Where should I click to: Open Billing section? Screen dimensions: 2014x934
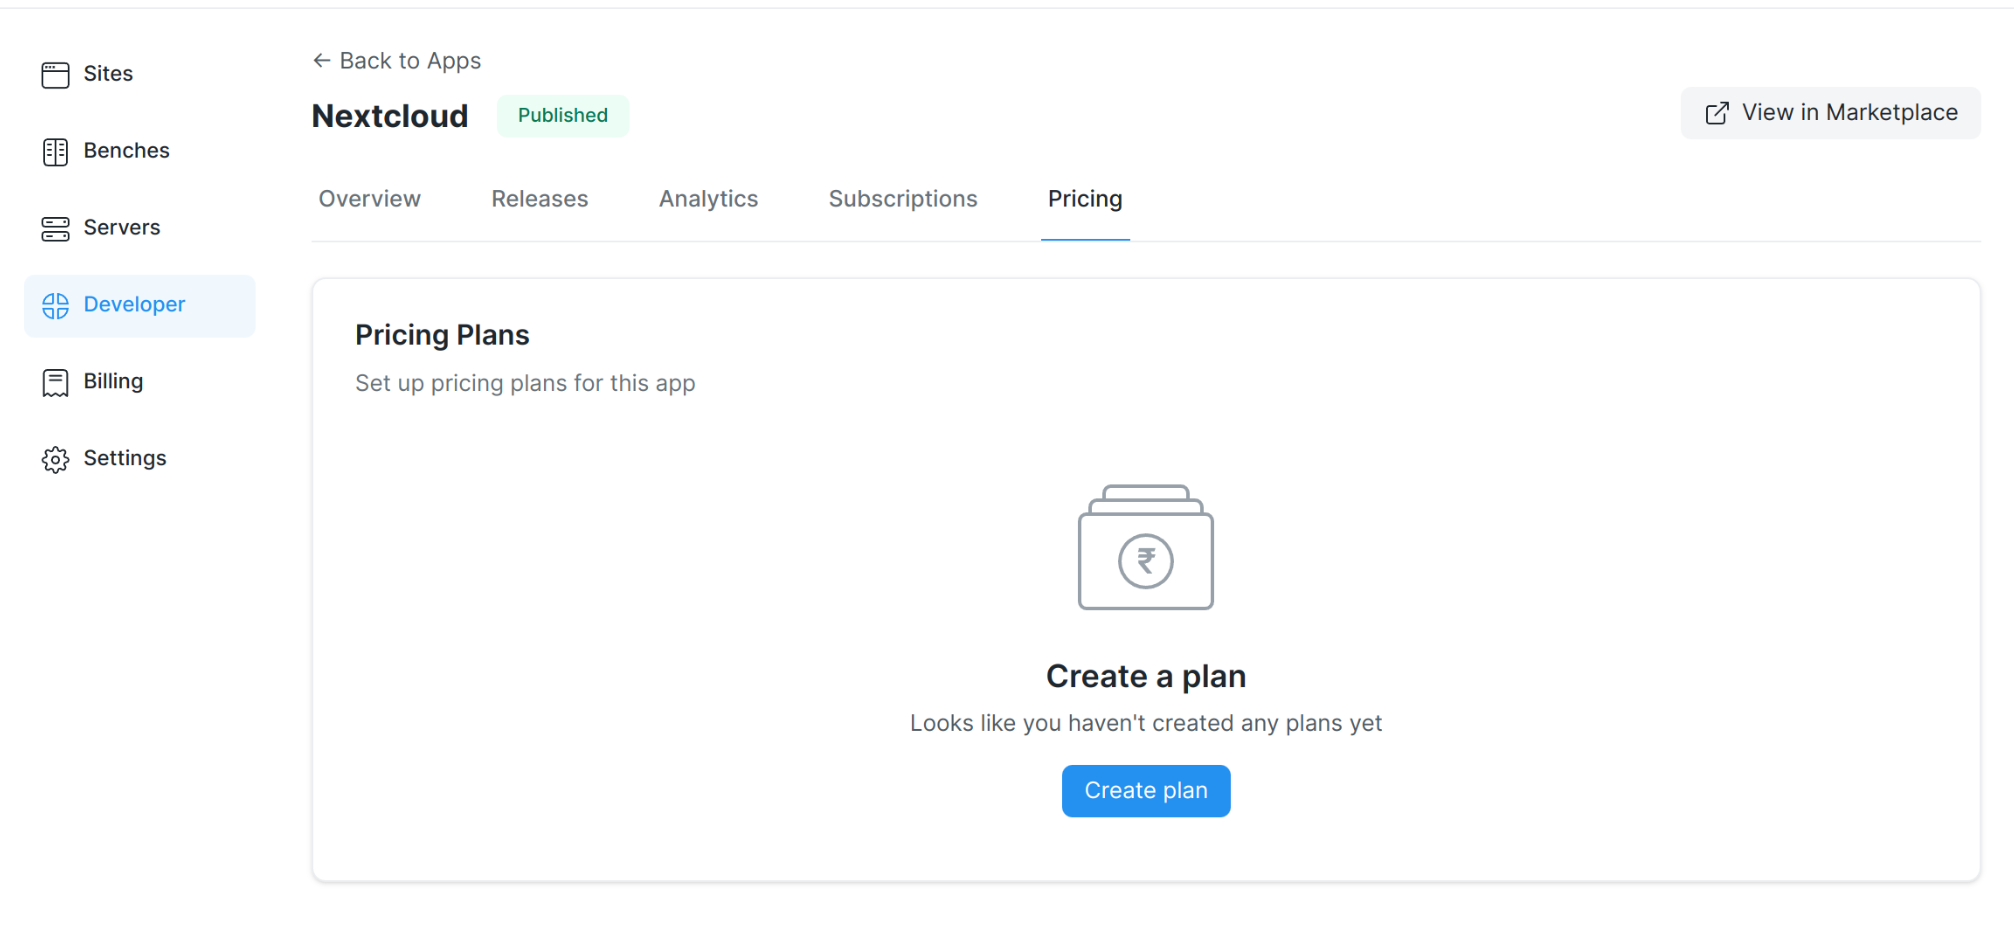click(140, 382)
